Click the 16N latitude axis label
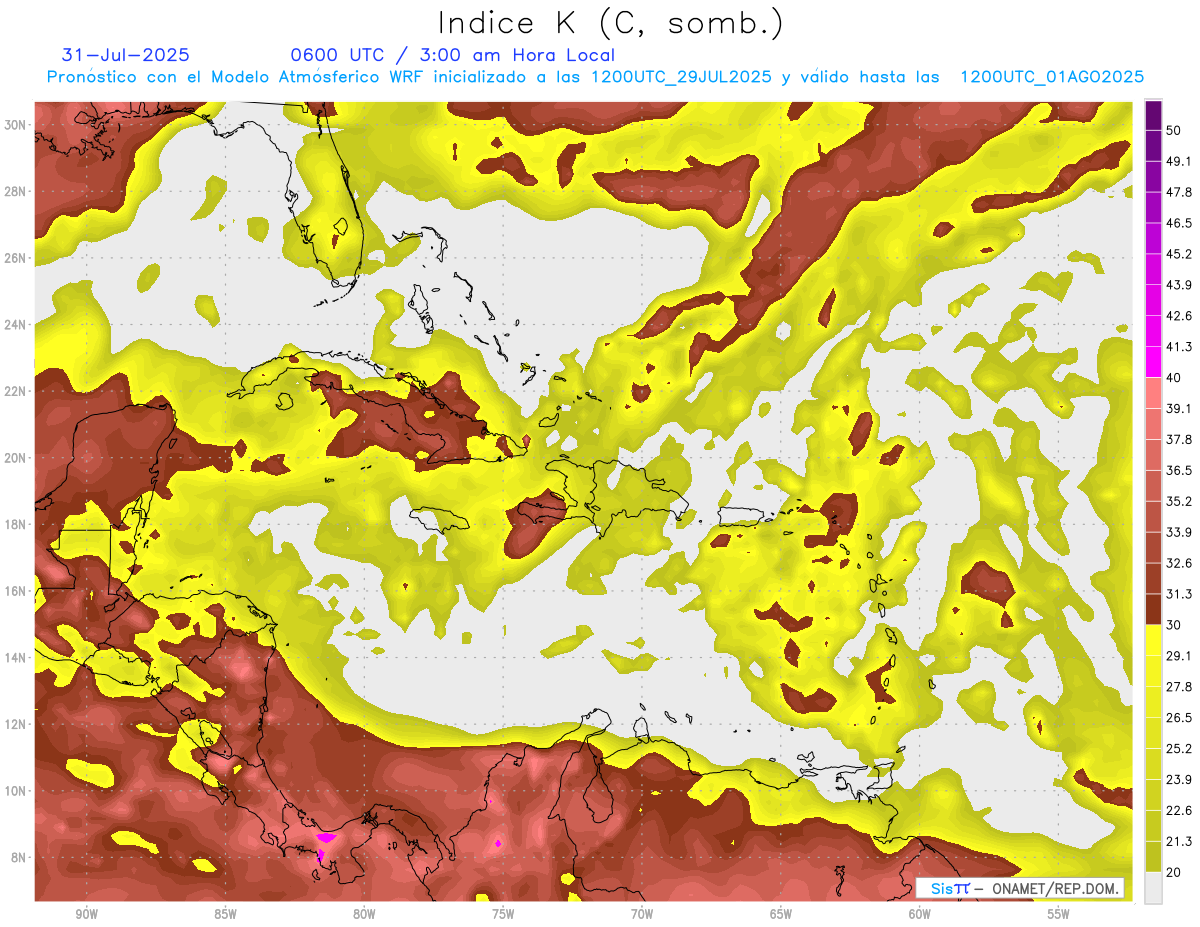 pyautogui.click(x=17, y=591)
